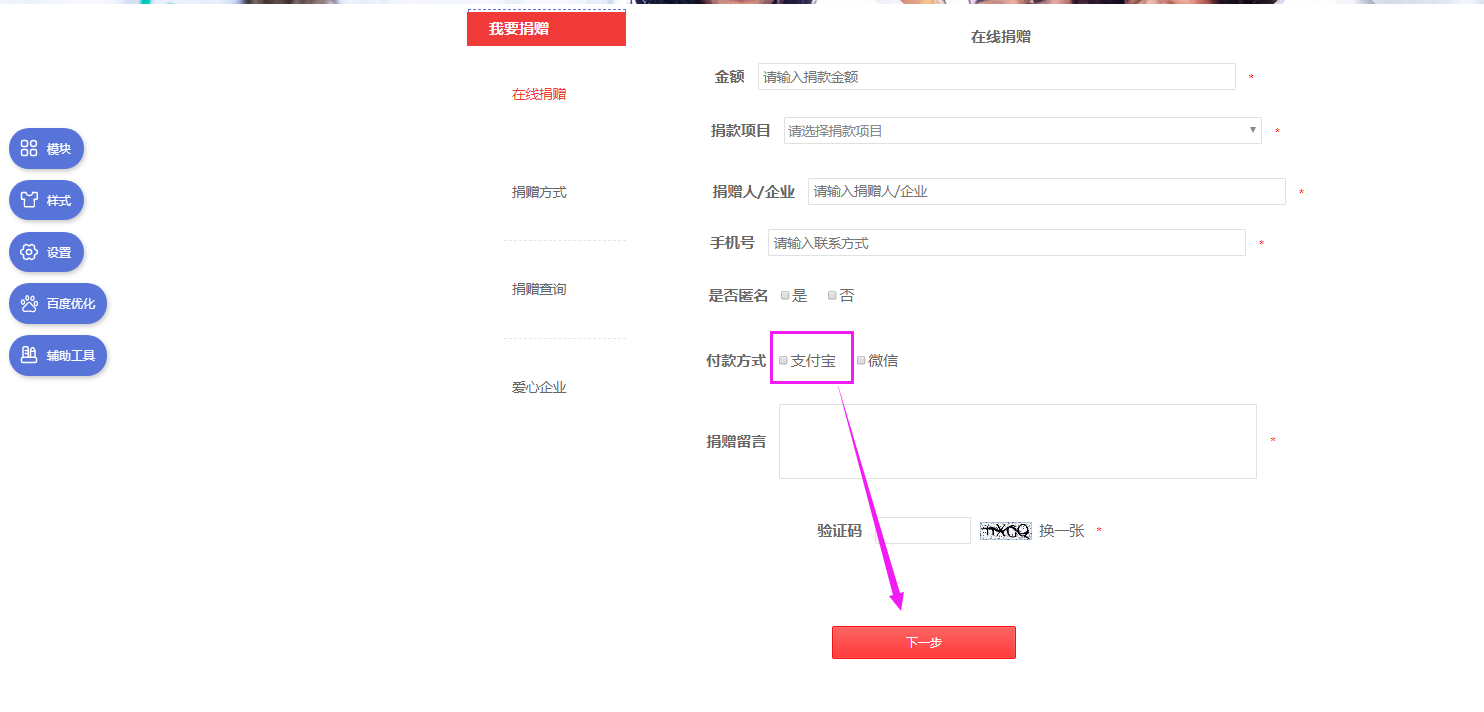Focus the 捐赠留言 text area
1484x712 pixels.
point(1017,441)
